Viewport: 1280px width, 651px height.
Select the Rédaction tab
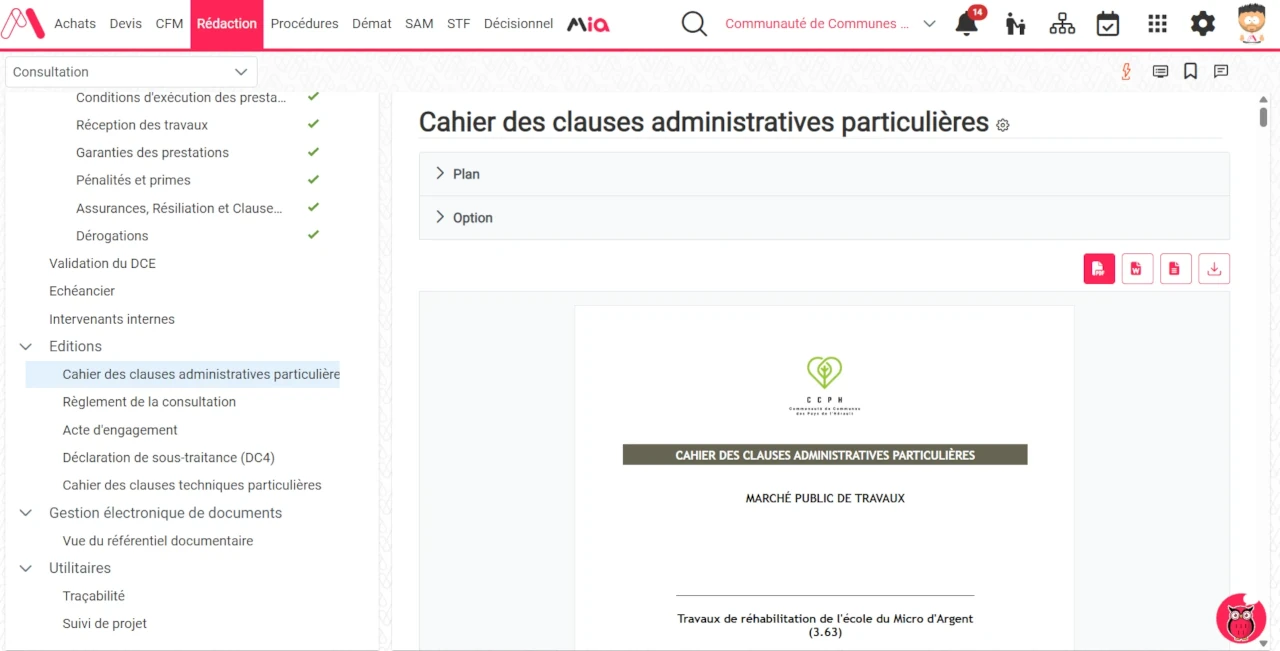[x=227, y=24]
